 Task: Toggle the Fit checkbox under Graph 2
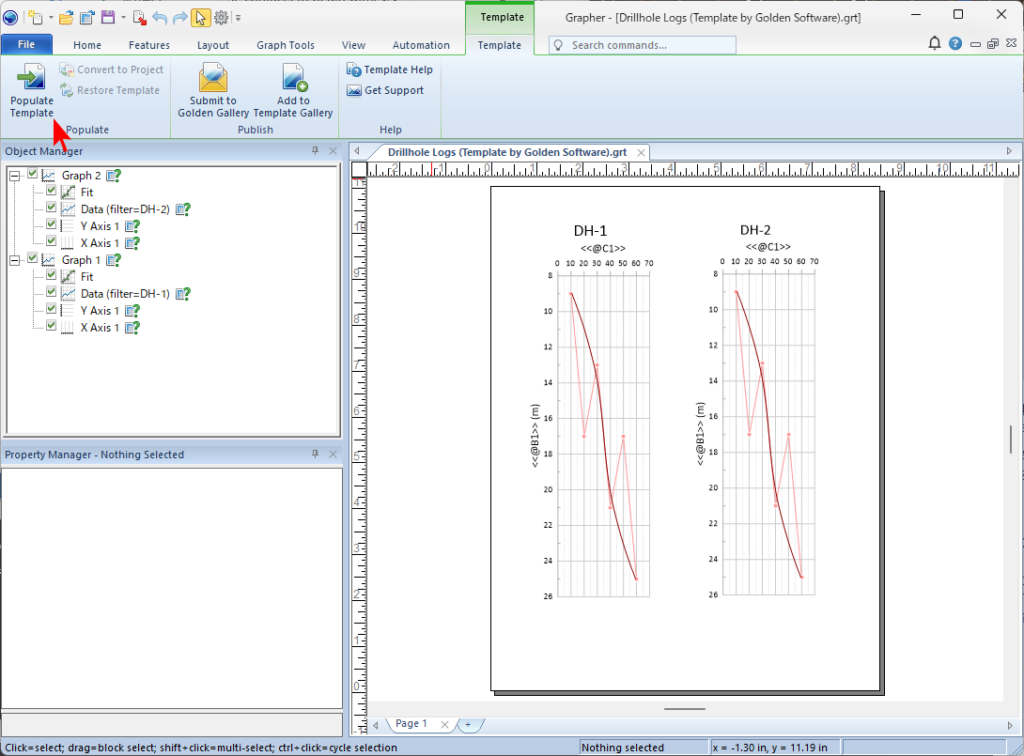(51, 191)
